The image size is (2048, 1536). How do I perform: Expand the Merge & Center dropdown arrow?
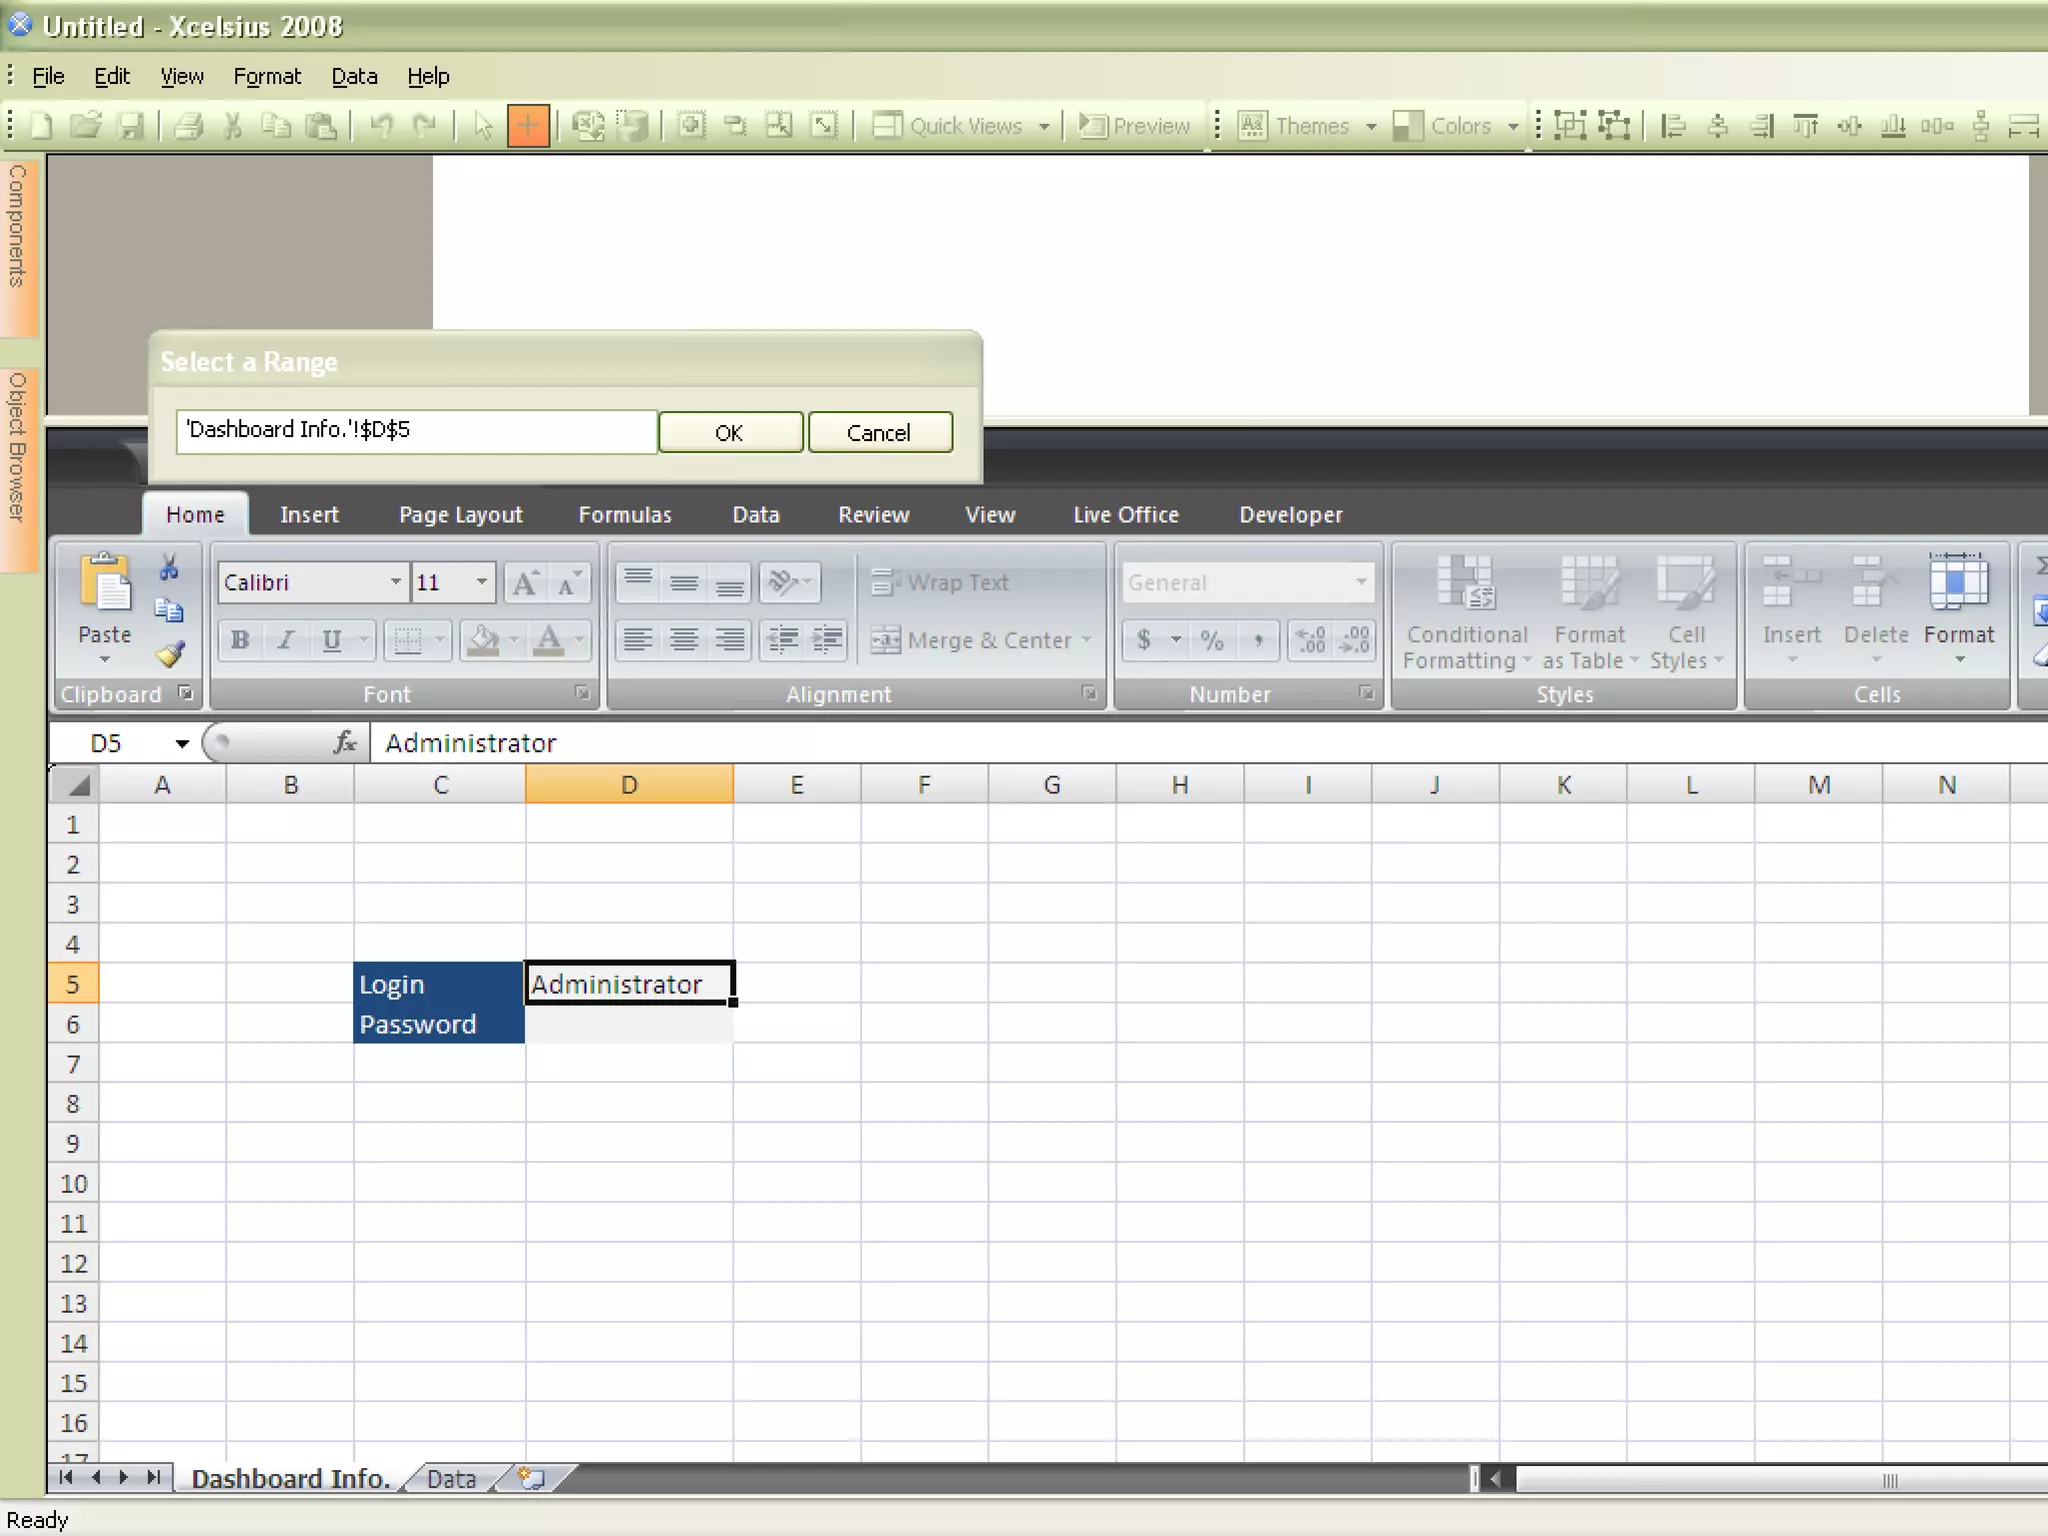(x=1087, y=640)
